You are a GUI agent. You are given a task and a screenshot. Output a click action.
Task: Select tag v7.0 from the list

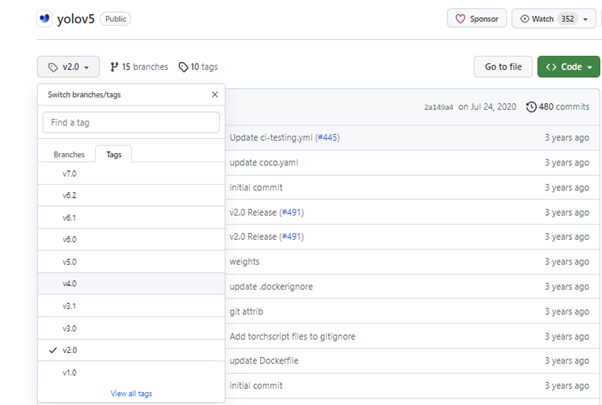pos(131,174)
